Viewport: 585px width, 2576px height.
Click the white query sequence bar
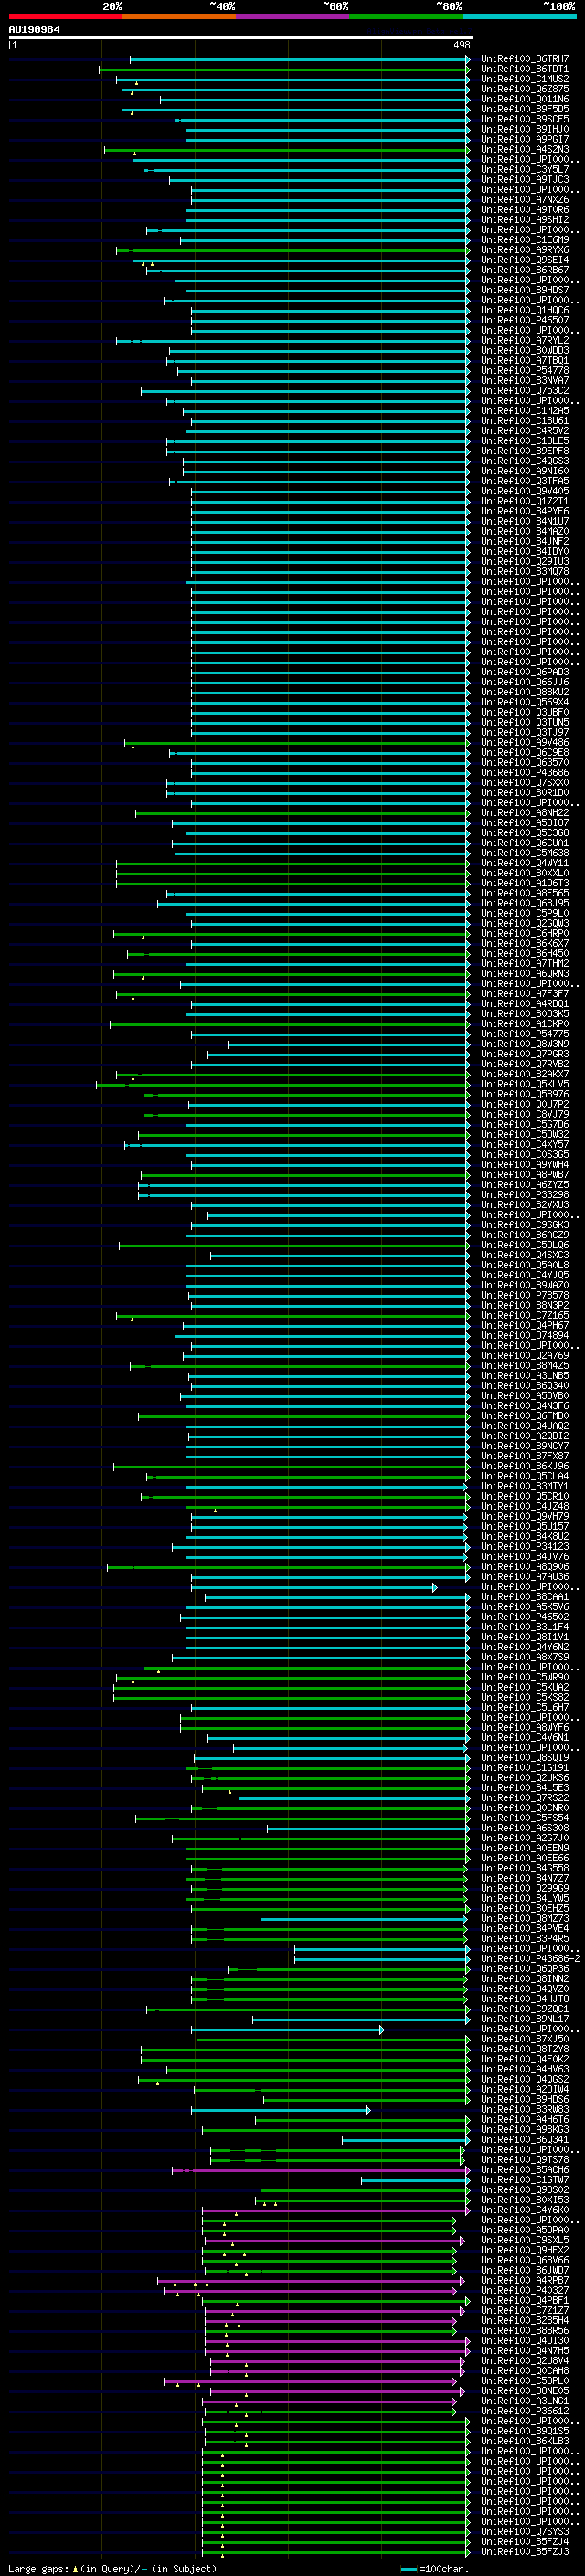[x=240, y=37]
